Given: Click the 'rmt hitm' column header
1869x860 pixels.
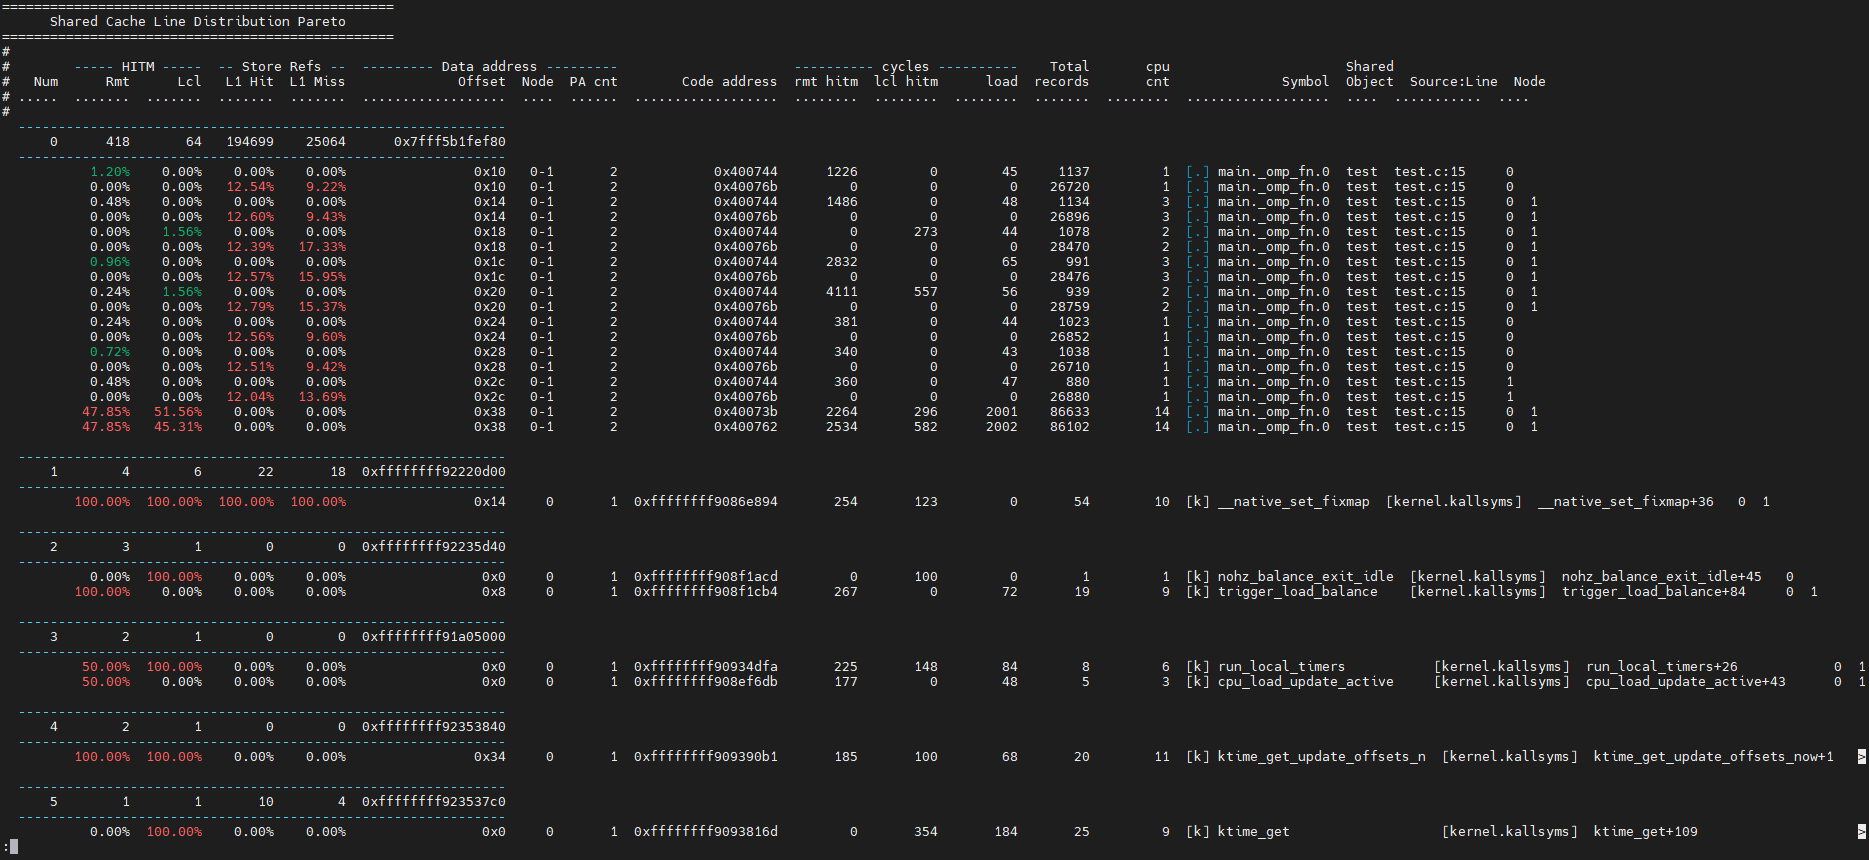Looking at the screenshot, I should click(x=826, y=82).
